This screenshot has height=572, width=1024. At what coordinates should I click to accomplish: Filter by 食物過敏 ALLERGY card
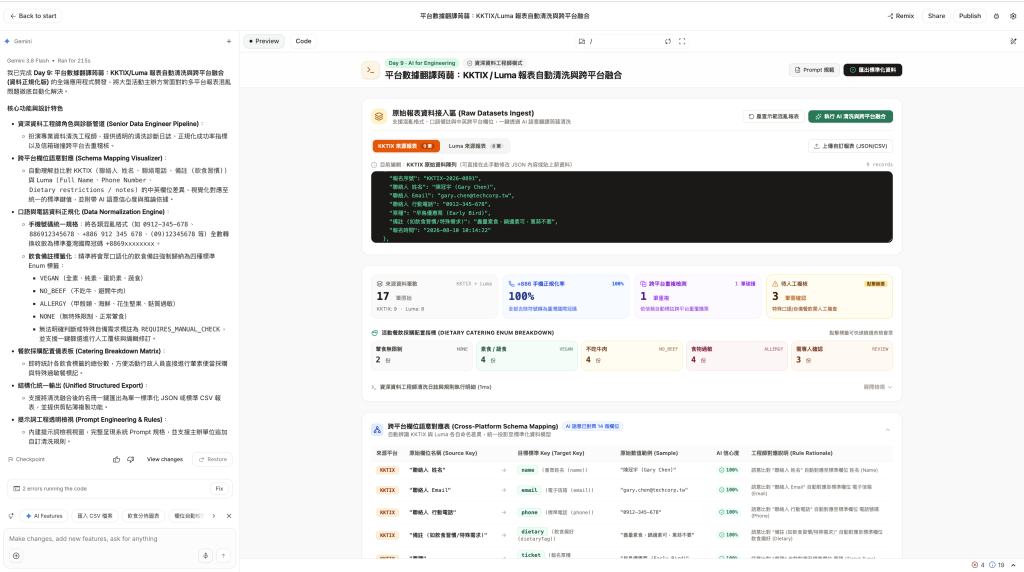point(737,356)
